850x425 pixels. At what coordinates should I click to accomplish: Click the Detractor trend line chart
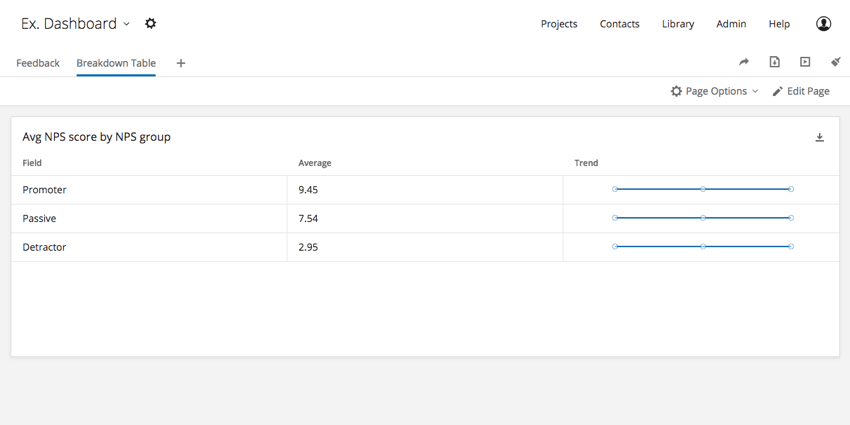click(x=703, y=247)
